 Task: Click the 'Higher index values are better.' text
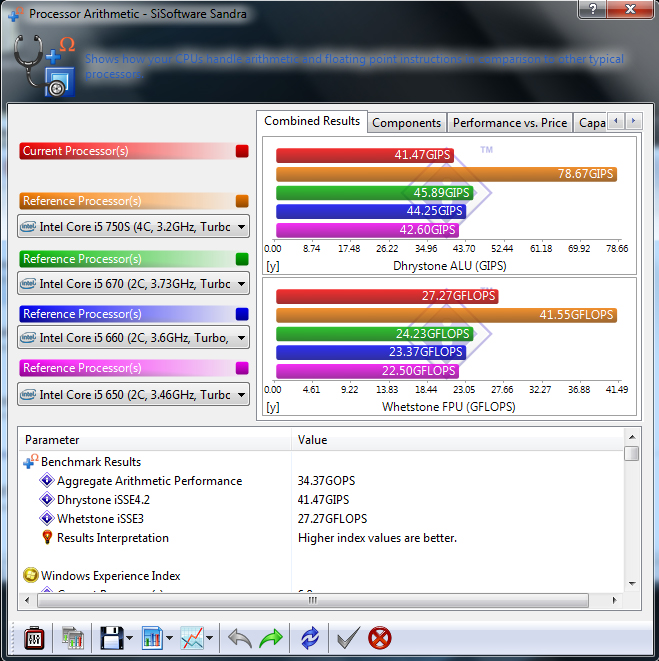[x=377, y=538]
